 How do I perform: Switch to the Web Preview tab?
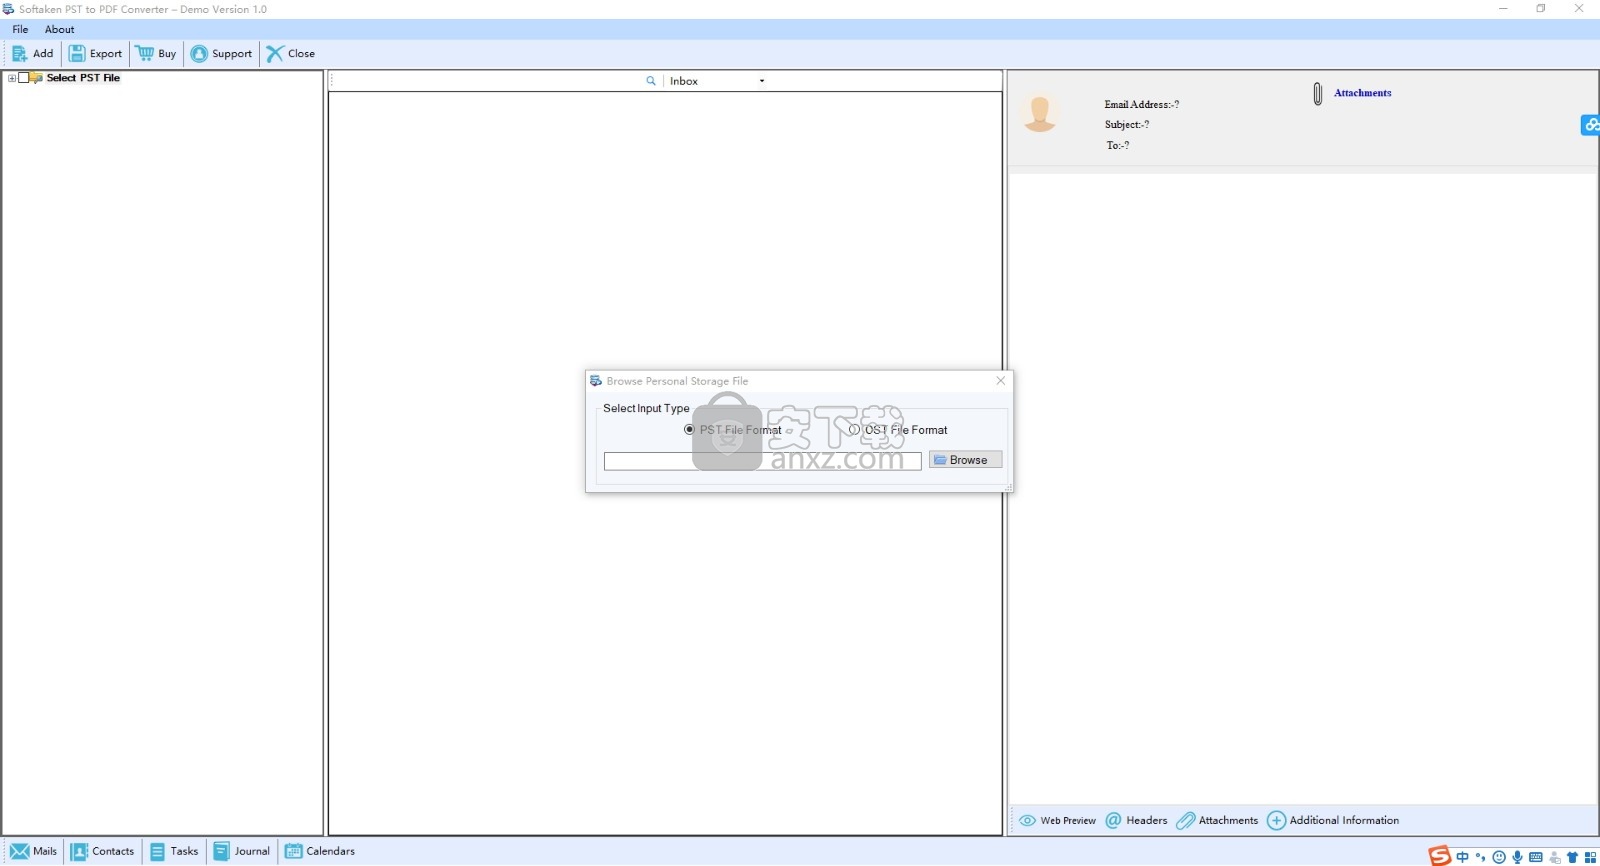coord(1057,821)
